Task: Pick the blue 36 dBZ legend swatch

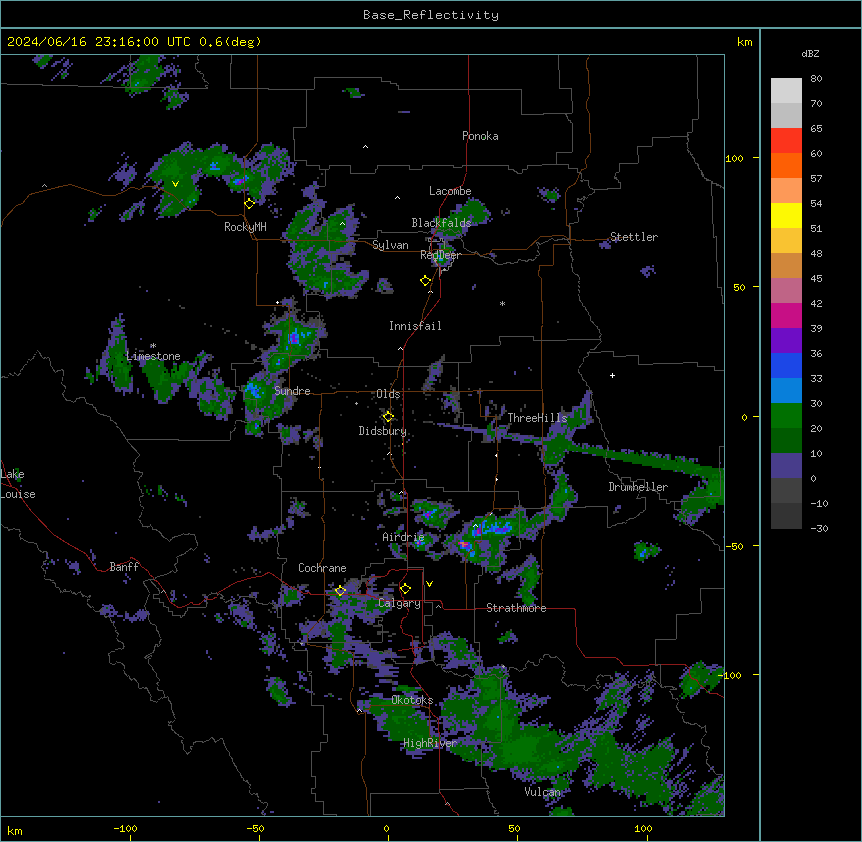Action: point(786,365)
